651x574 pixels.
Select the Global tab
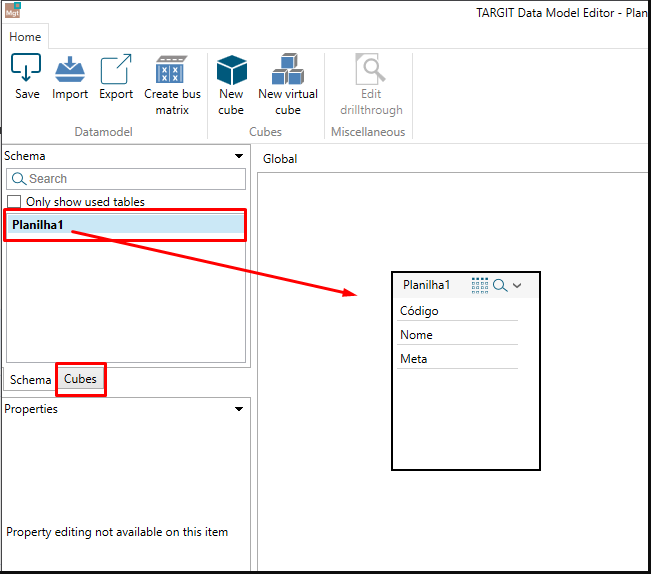click(280, 159)
